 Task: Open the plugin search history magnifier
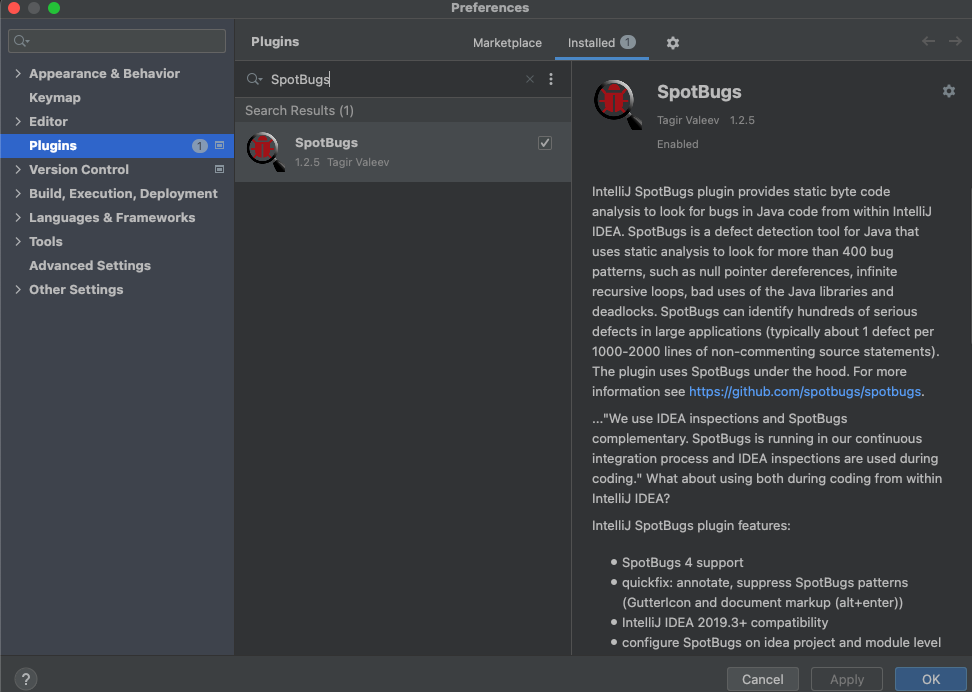tap(254, 79)
